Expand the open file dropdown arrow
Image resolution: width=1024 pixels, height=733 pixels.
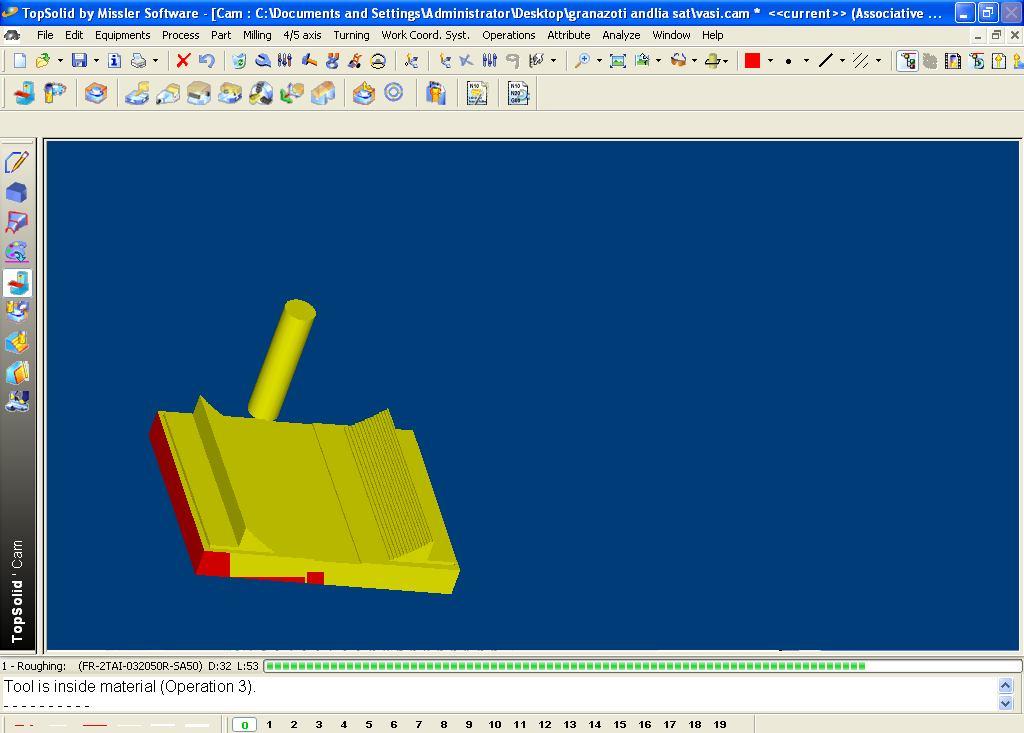pyautogui.click(x=60, y=61)
